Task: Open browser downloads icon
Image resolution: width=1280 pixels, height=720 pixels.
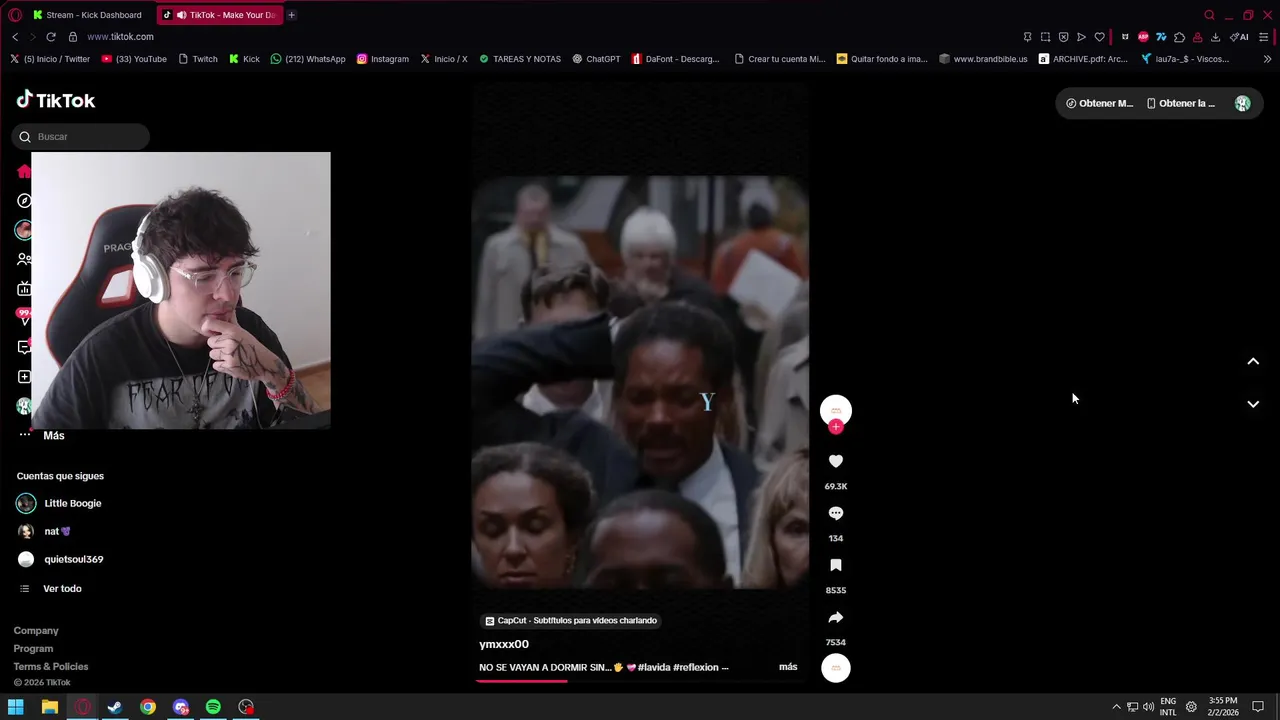Action: click(x=1215, y=37)
